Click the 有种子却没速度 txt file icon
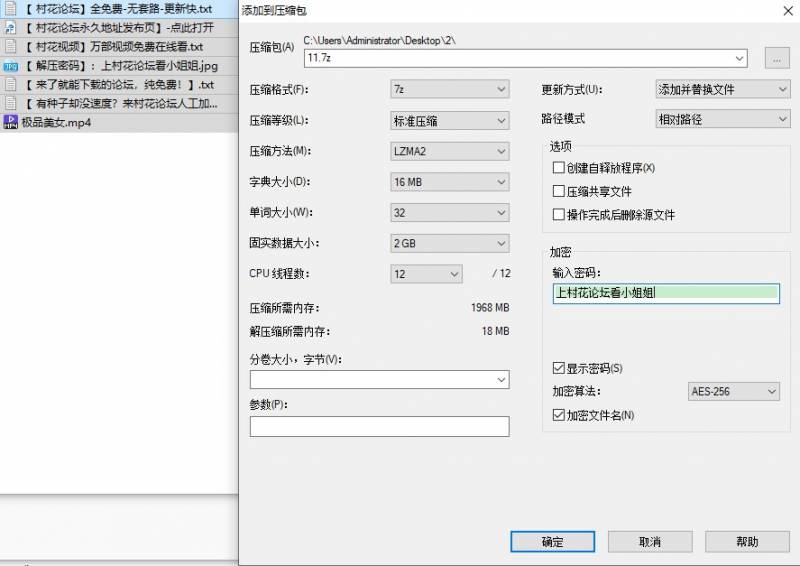 click(x=10, y=104)
